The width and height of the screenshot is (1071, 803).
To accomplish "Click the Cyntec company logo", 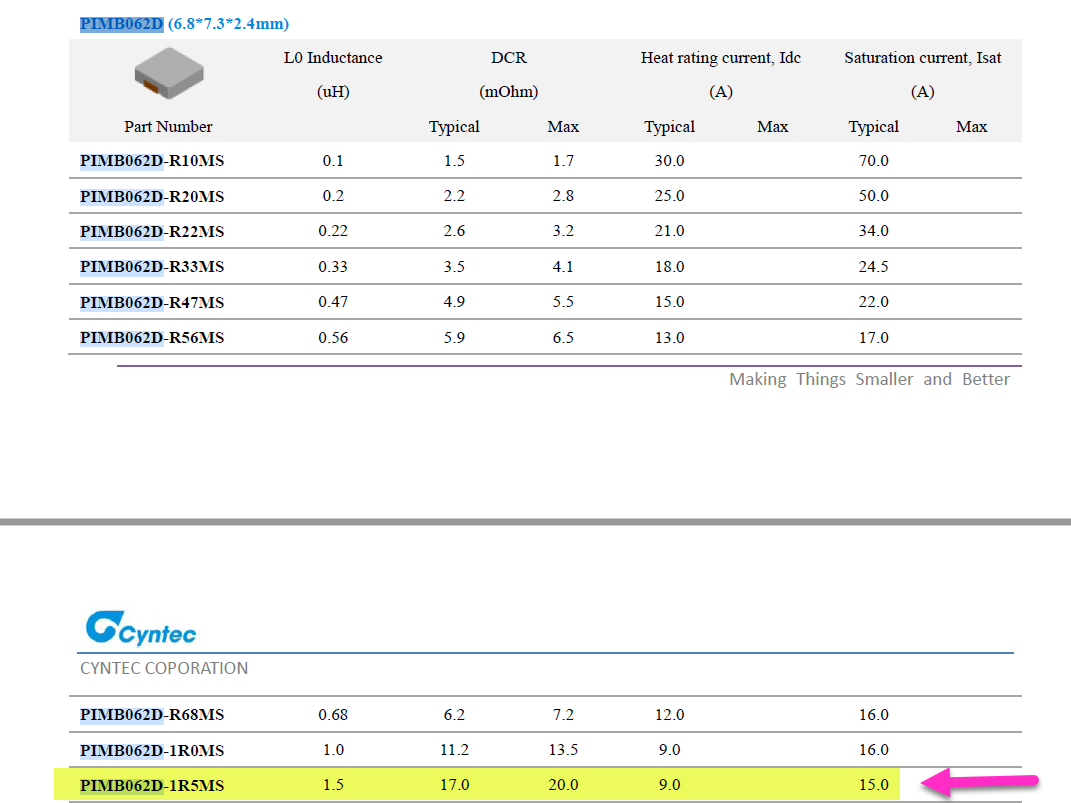I will point(141,628).
